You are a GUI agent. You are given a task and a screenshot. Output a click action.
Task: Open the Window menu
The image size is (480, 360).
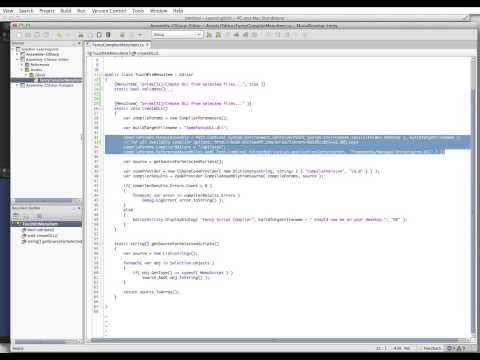[158, 11]
